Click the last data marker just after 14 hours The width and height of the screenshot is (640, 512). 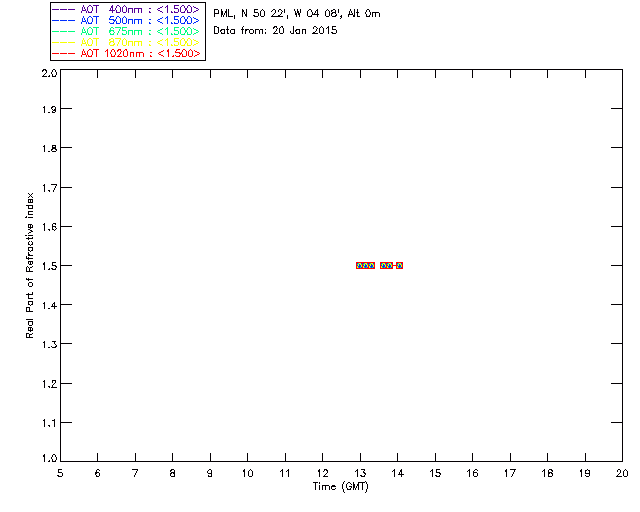(x=400, y=265)
